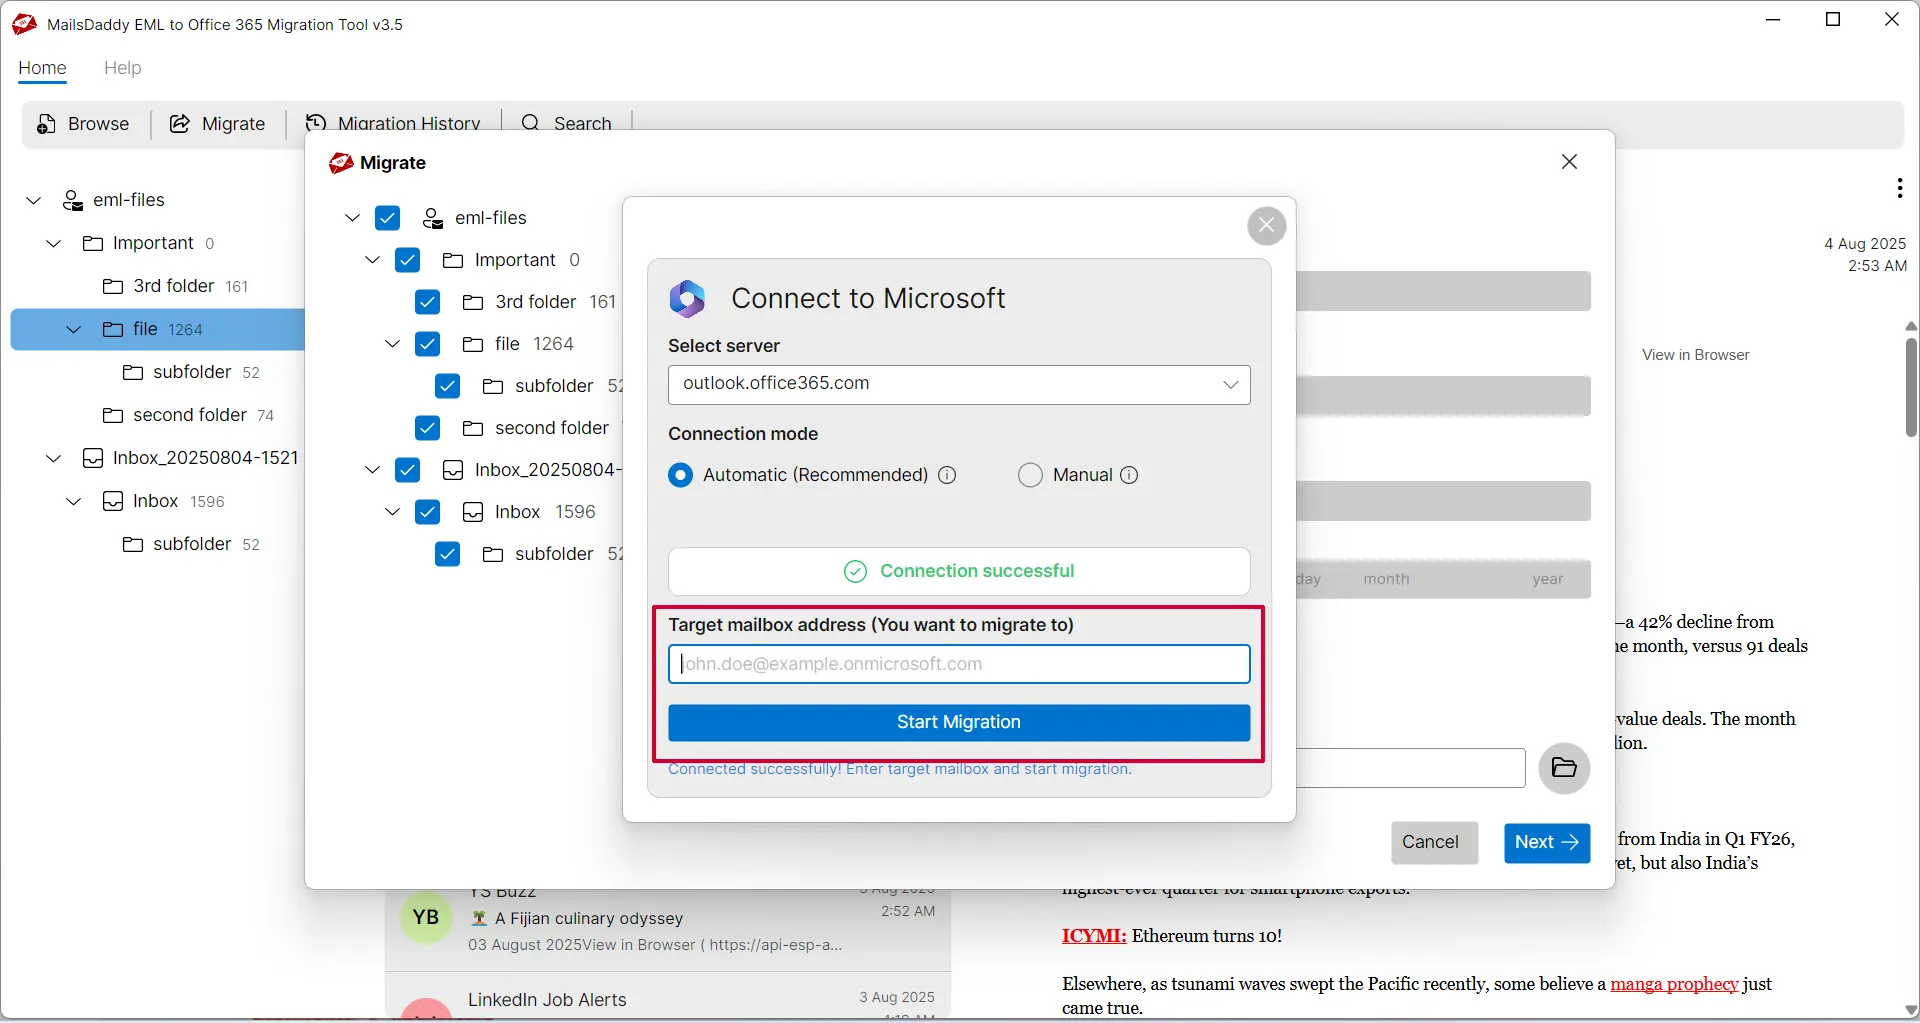The height and width of the screenshot is (1023, 1920).
Task: Click info icon next to Manual
Action: (1129, 475)
